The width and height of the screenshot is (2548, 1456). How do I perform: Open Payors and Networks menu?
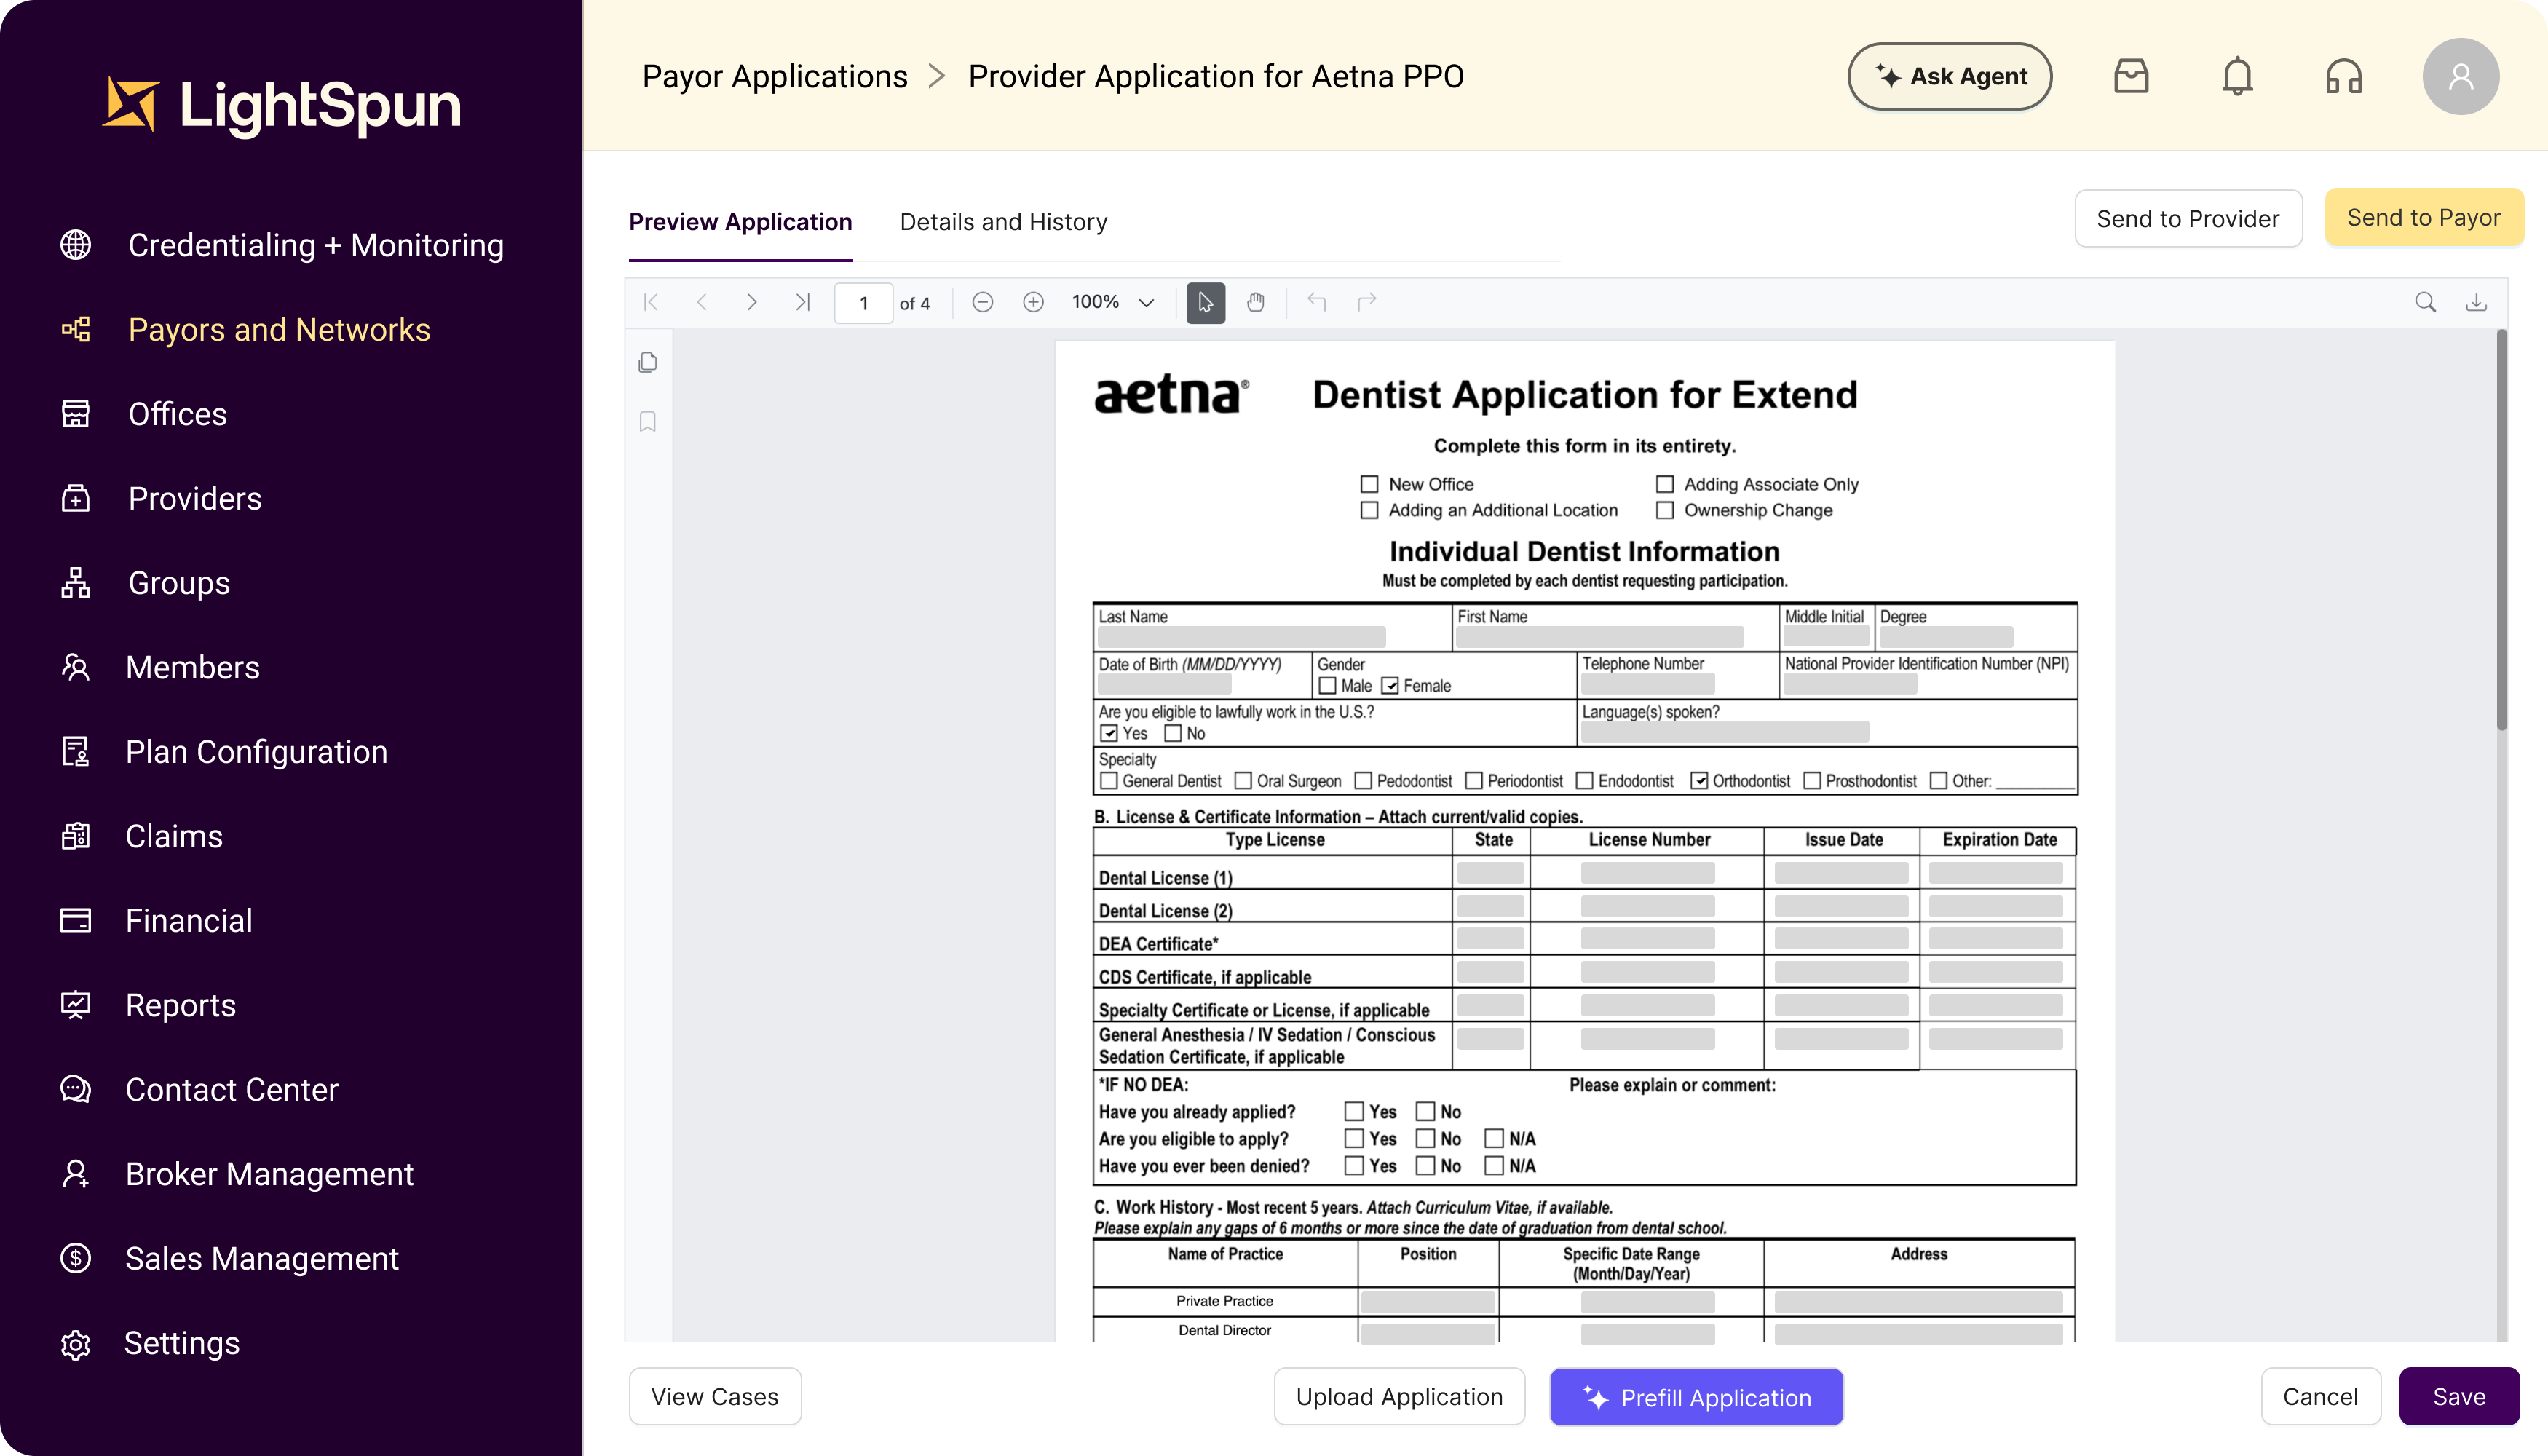[279, 330]
